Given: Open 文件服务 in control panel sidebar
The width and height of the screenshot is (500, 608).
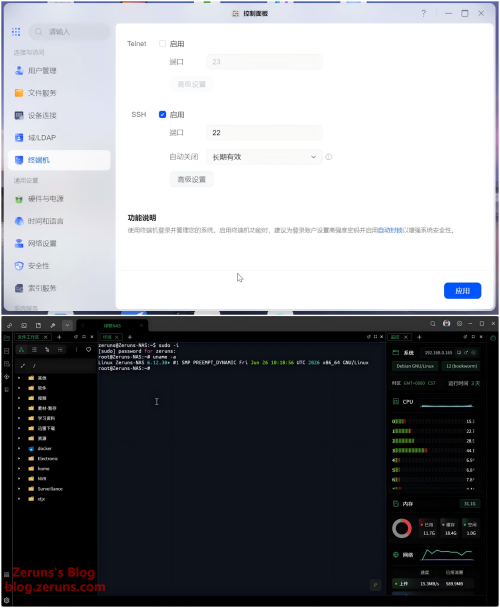Looking at the screenshot, I should 59,93.
